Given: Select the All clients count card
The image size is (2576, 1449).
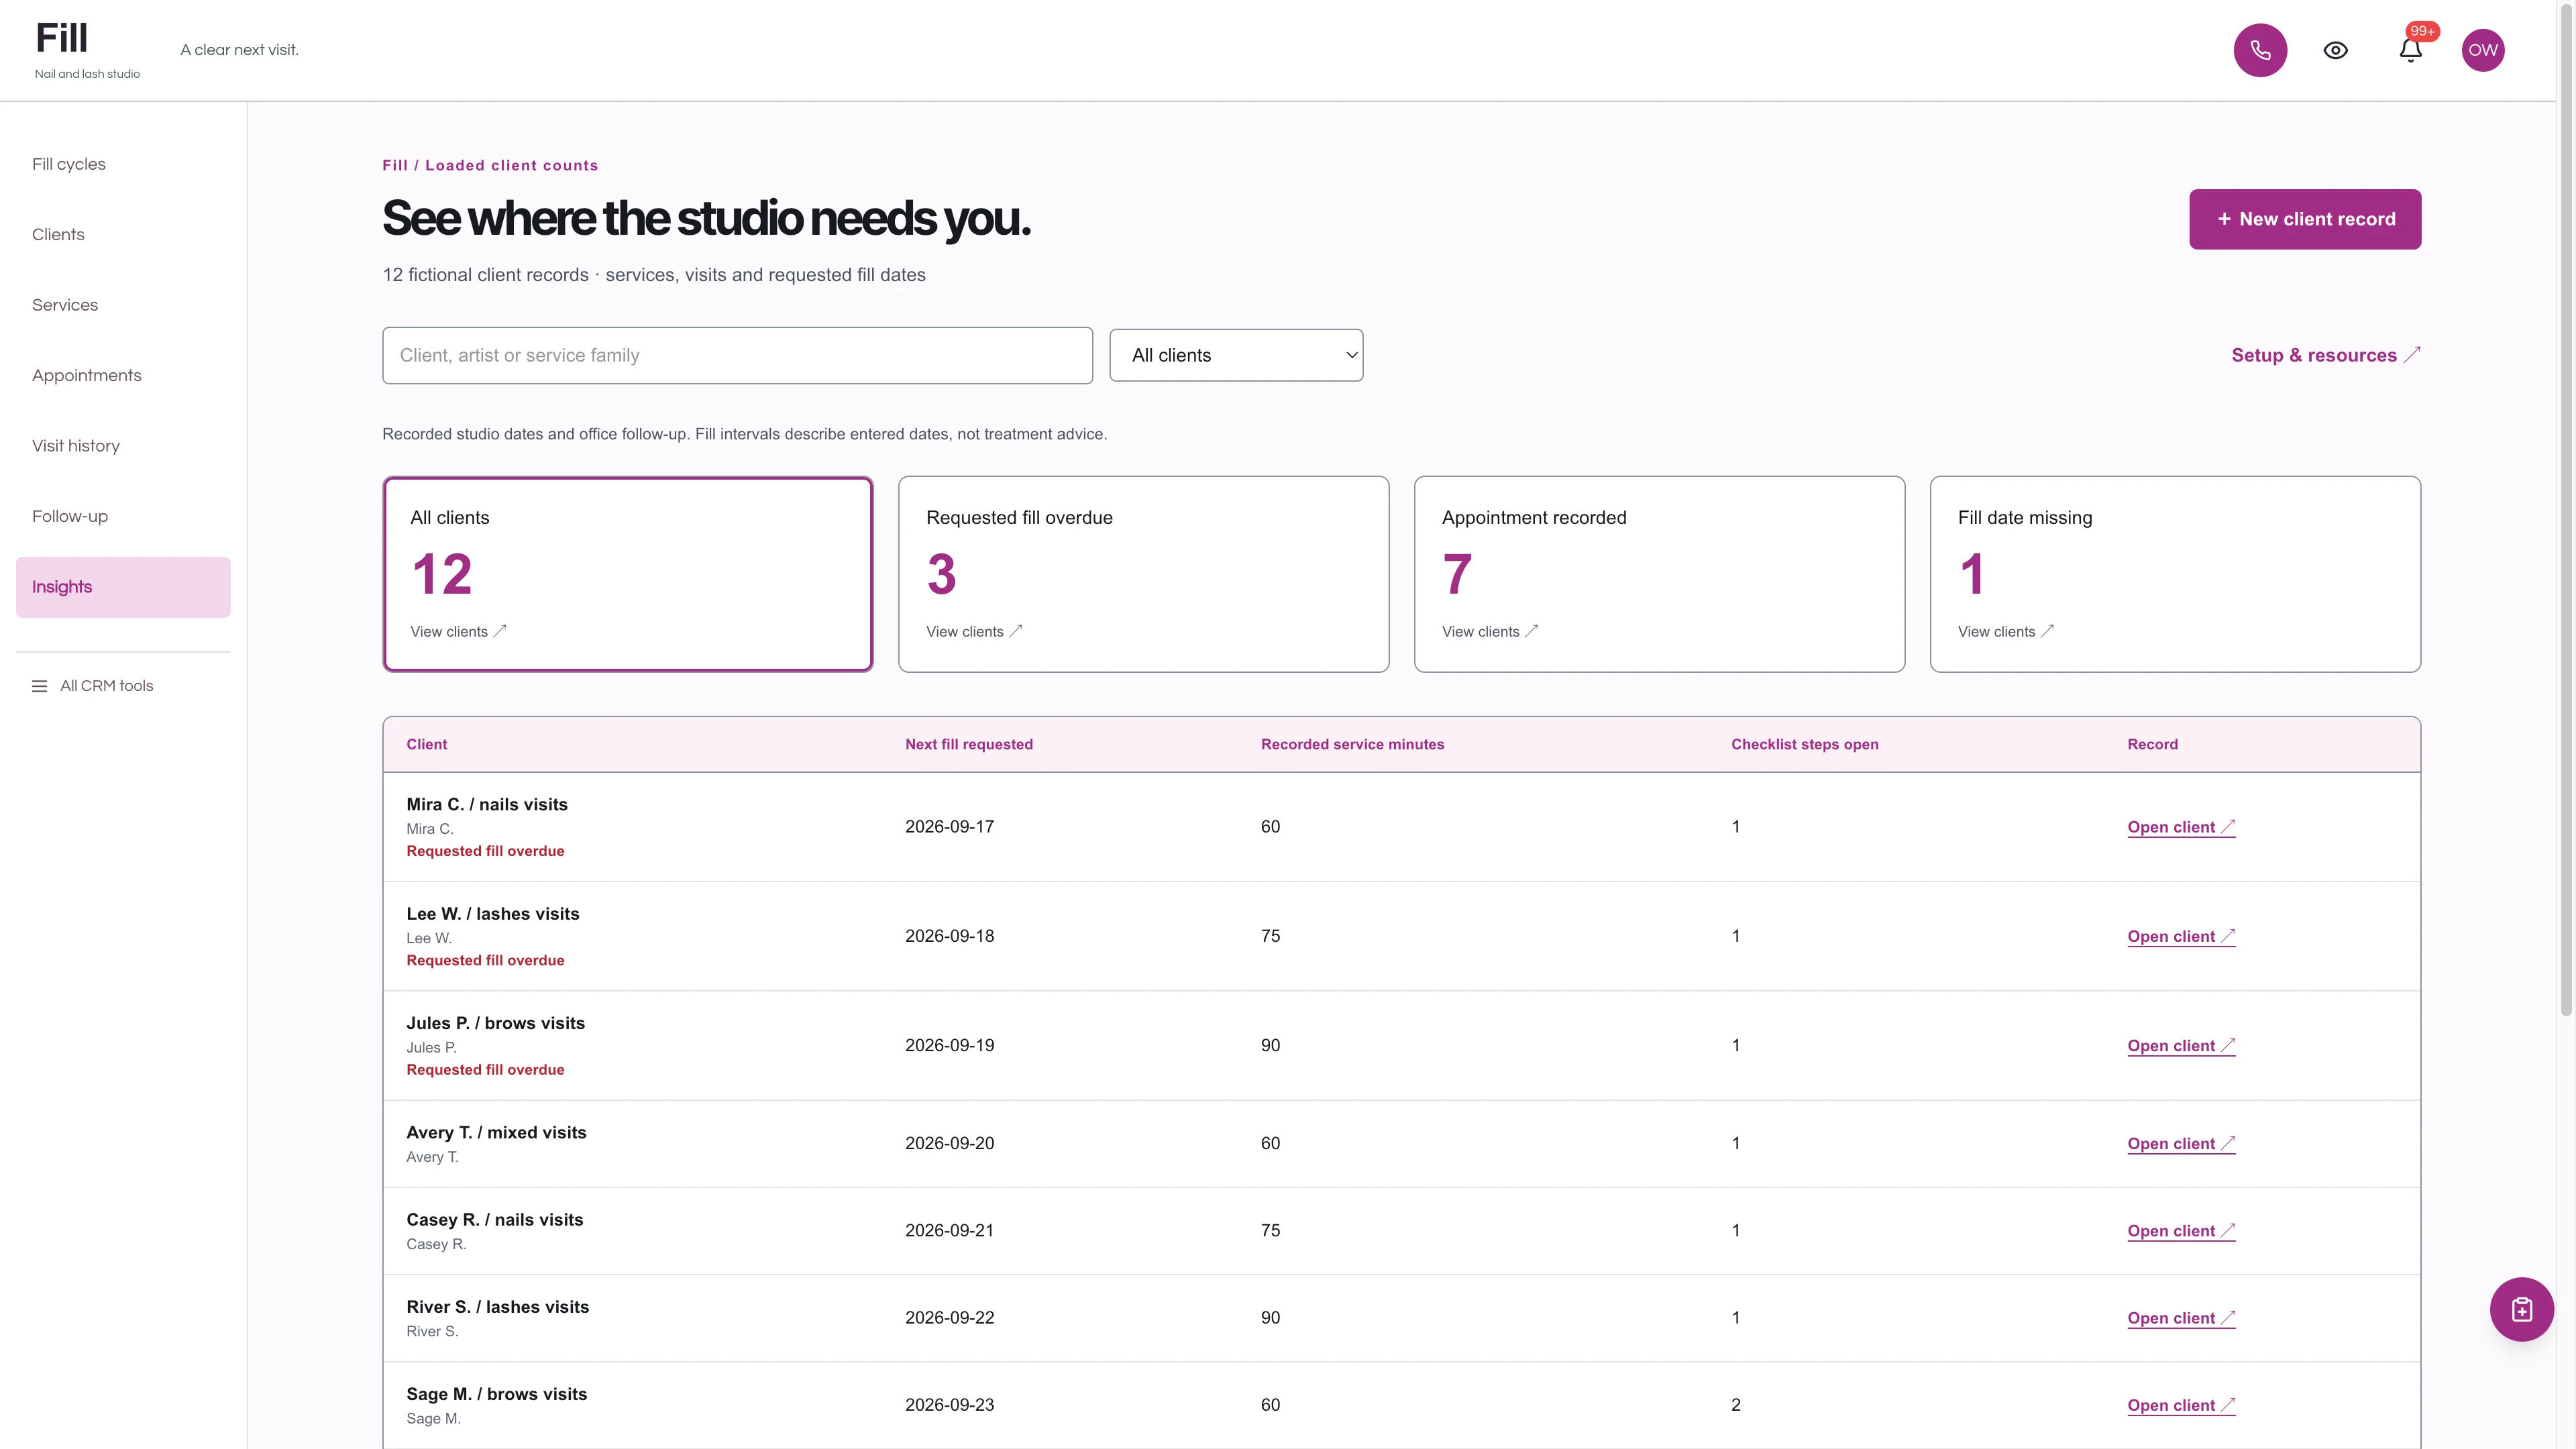Looking at the screenshot, I should tap(628, 574).
